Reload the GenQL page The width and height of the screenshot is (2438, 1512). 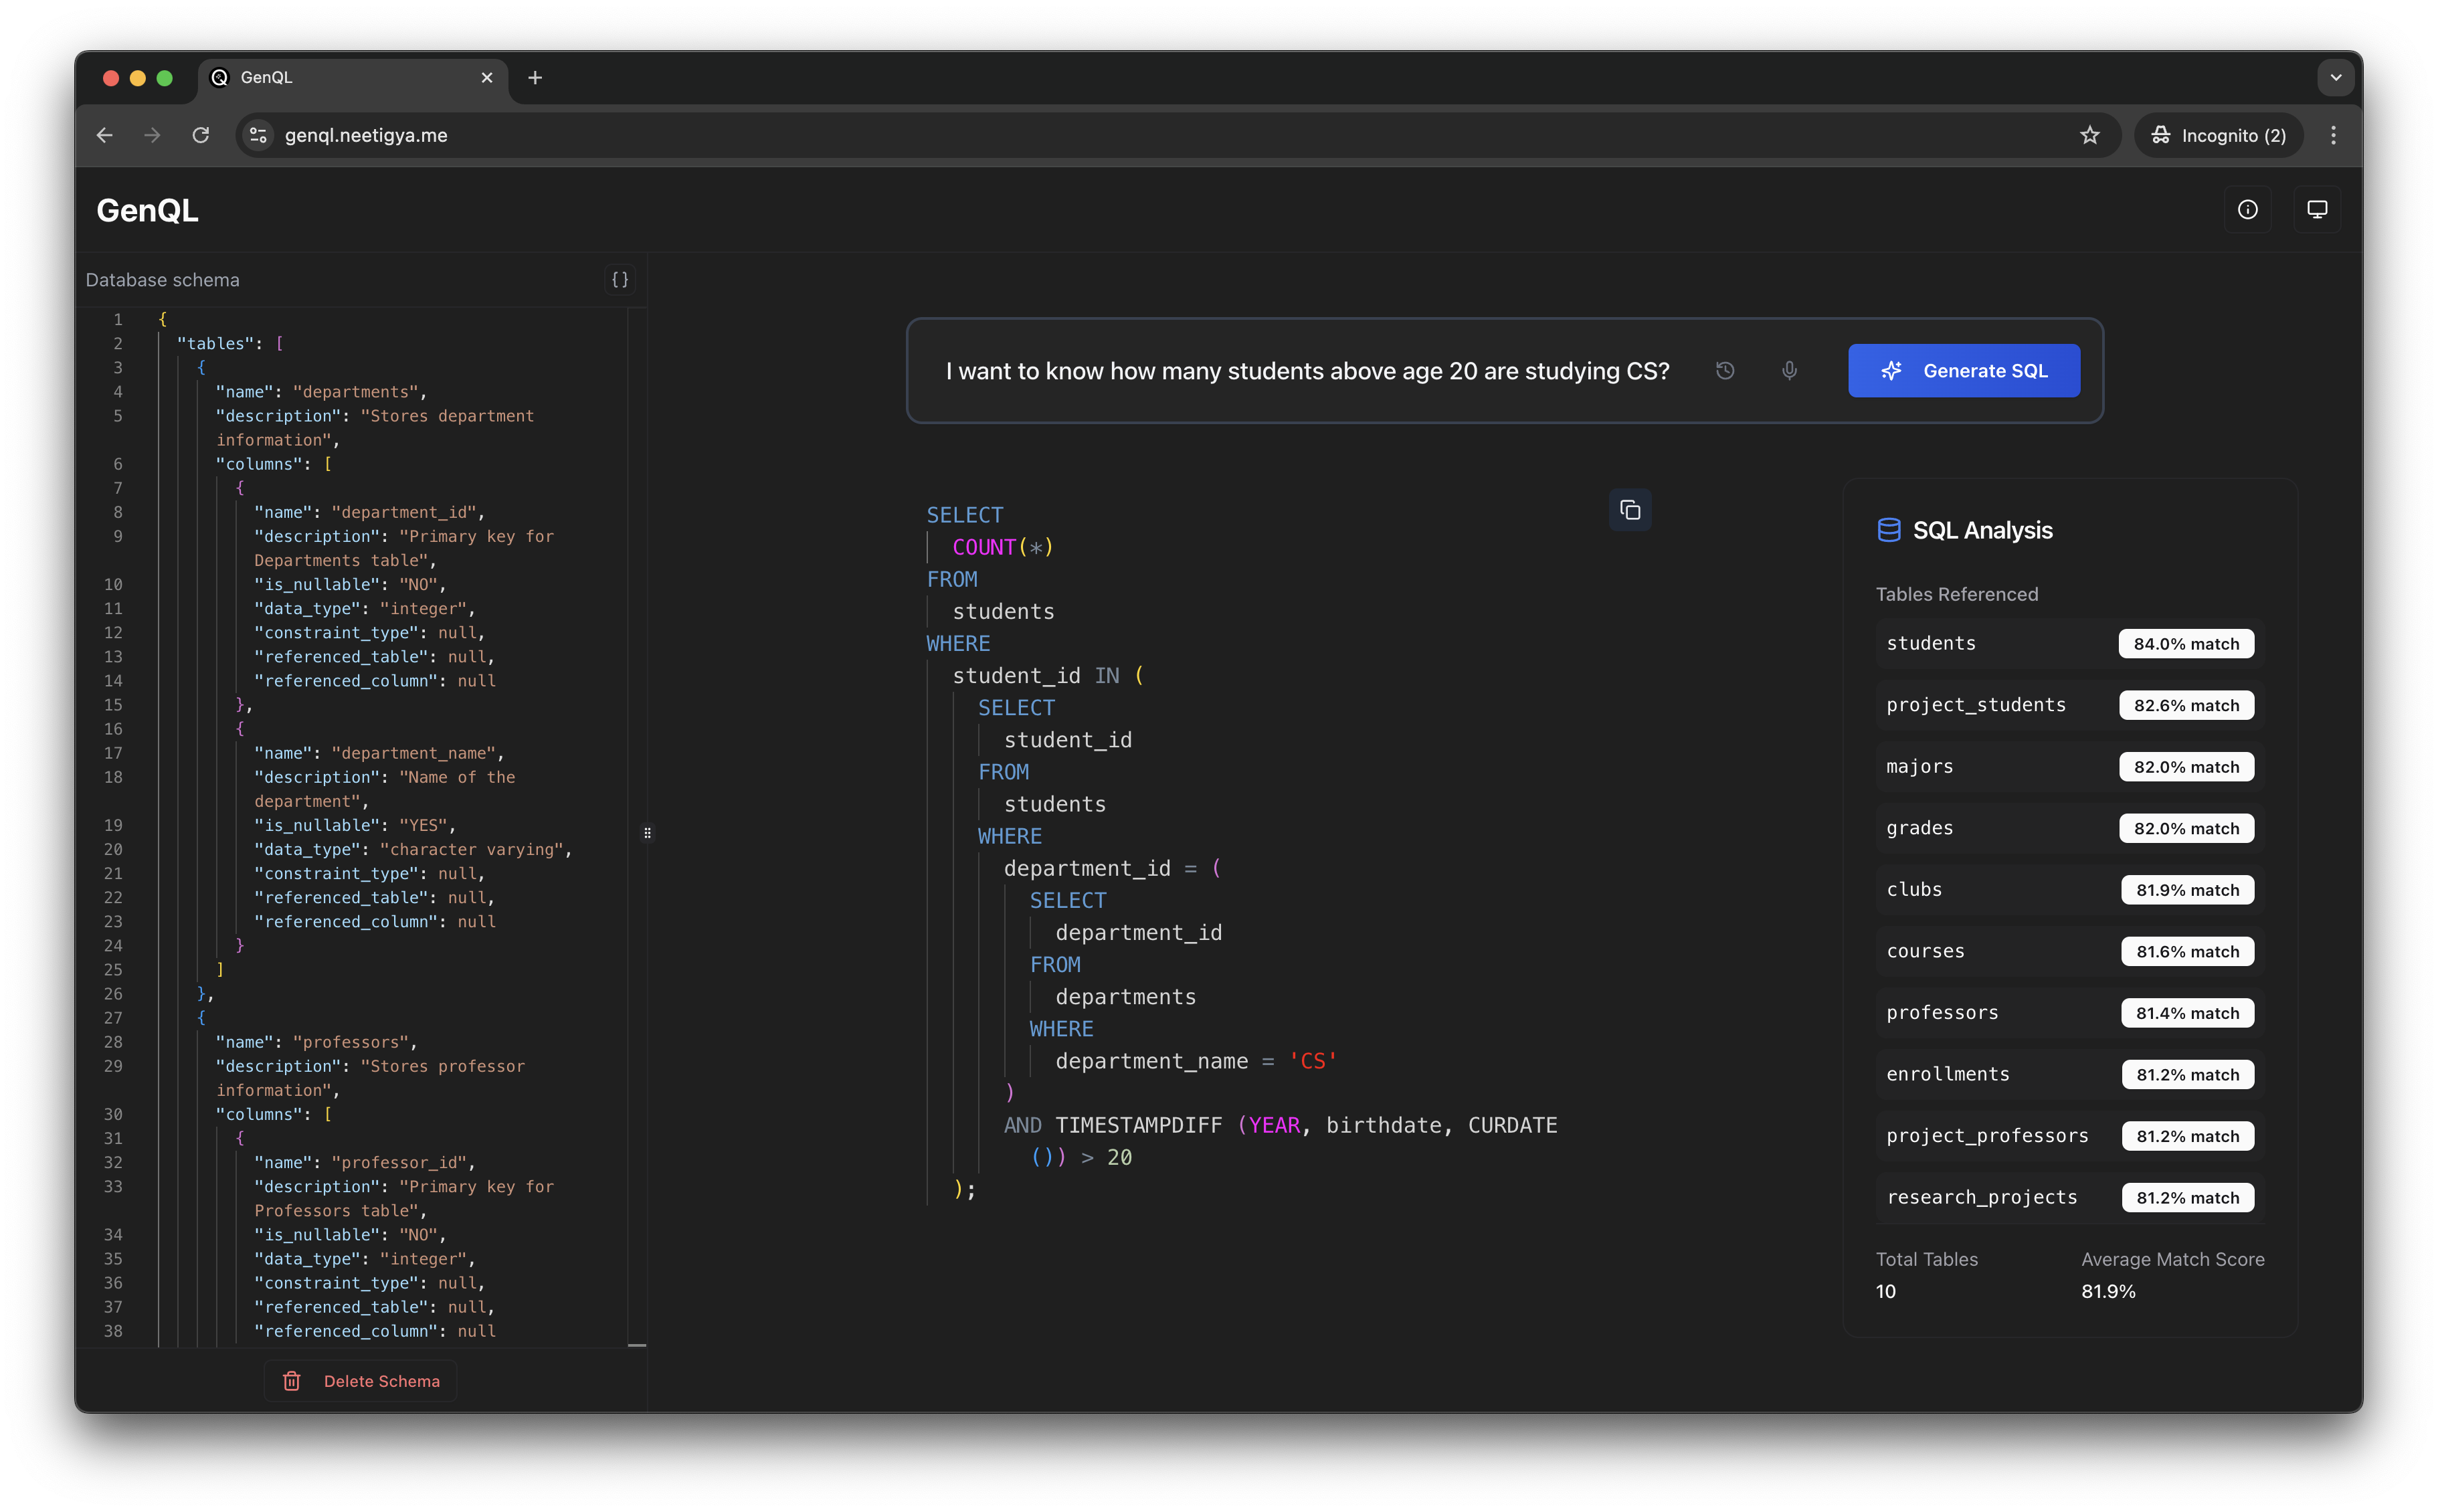(201, 135)
